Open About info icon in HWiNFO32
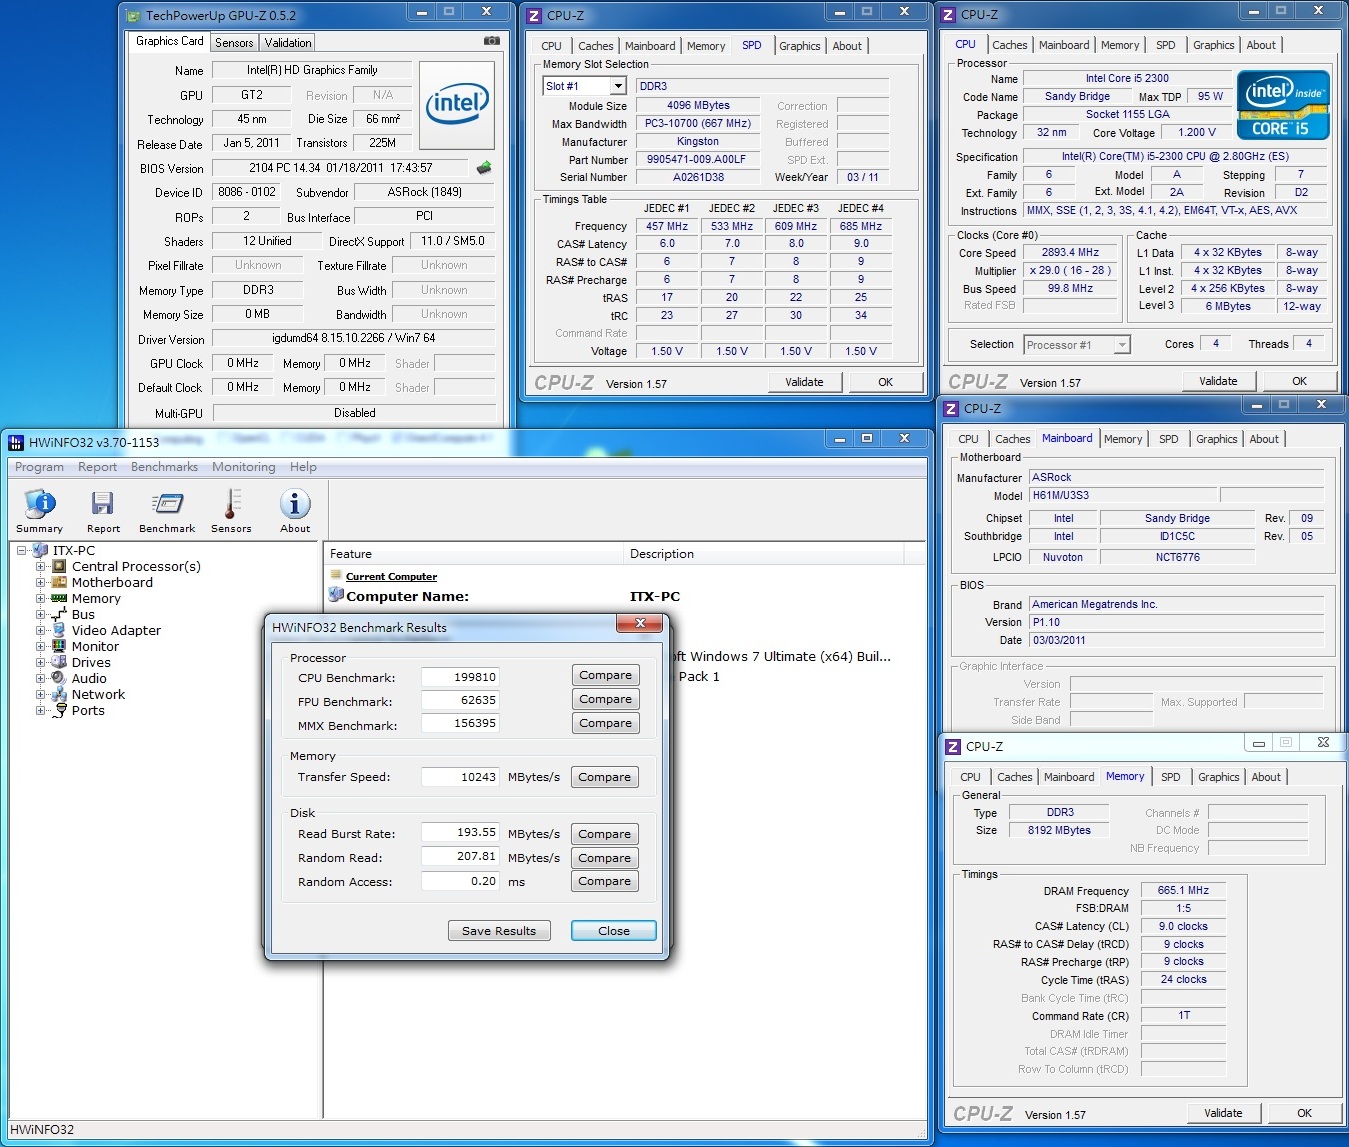 (x=295, y=511)
